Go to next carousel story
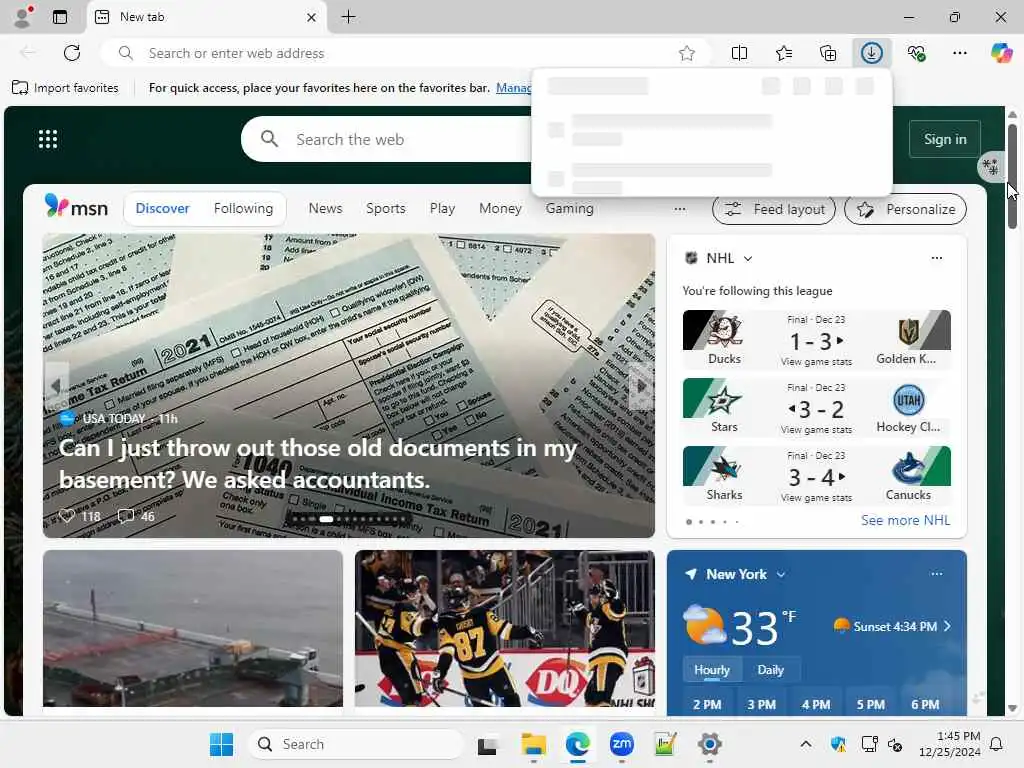 (x=641, y=386)
